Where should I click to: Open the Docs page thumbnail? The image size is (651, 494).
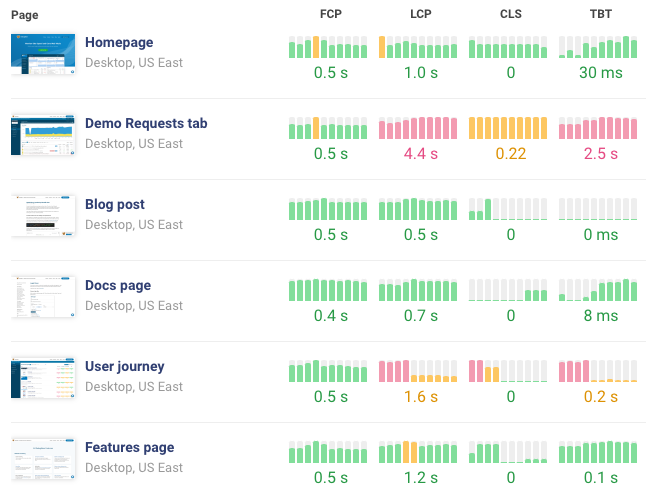point(43,297)
